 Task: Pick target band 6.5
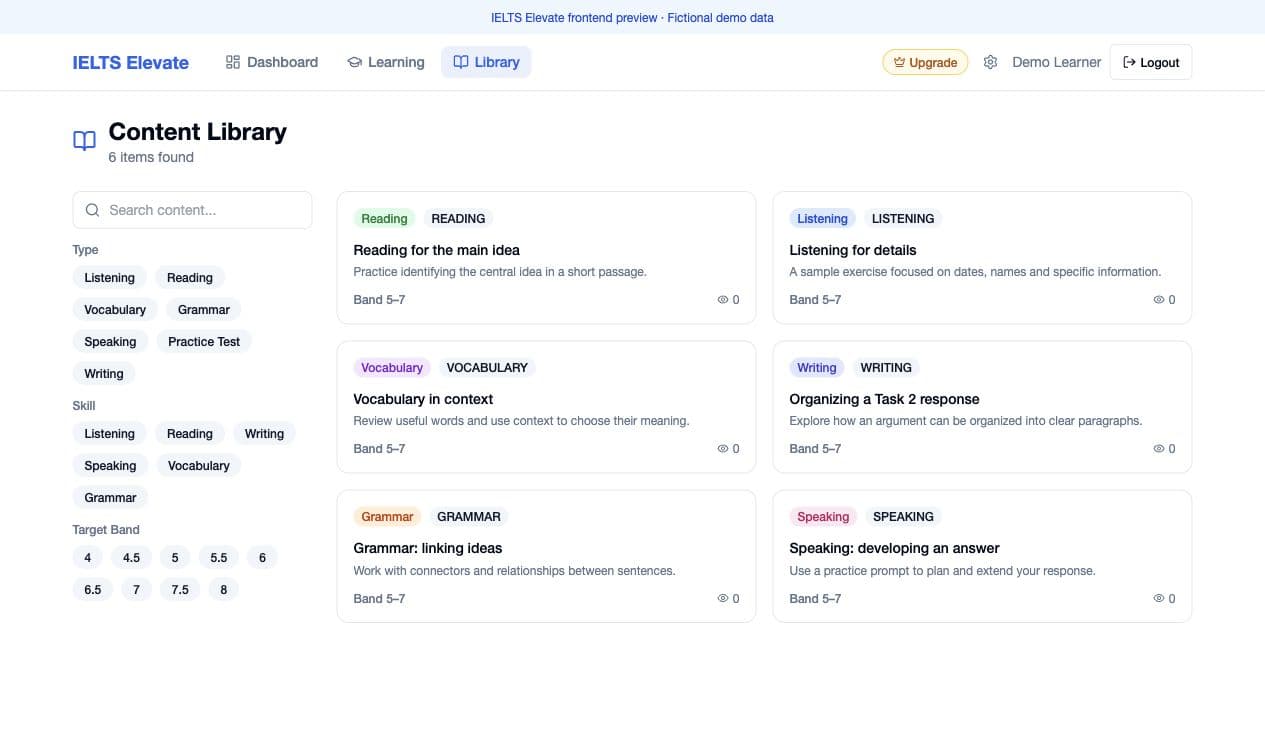[93, 590]
